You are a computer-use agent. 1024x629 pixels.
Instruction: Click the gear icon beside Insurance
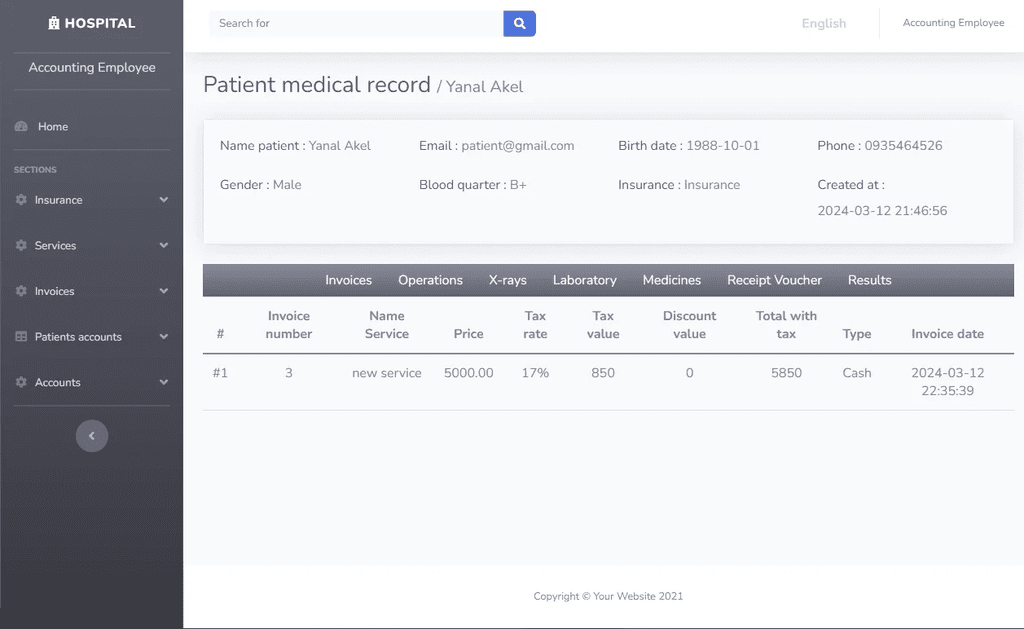pyautogui.click(x=21, y=200)
